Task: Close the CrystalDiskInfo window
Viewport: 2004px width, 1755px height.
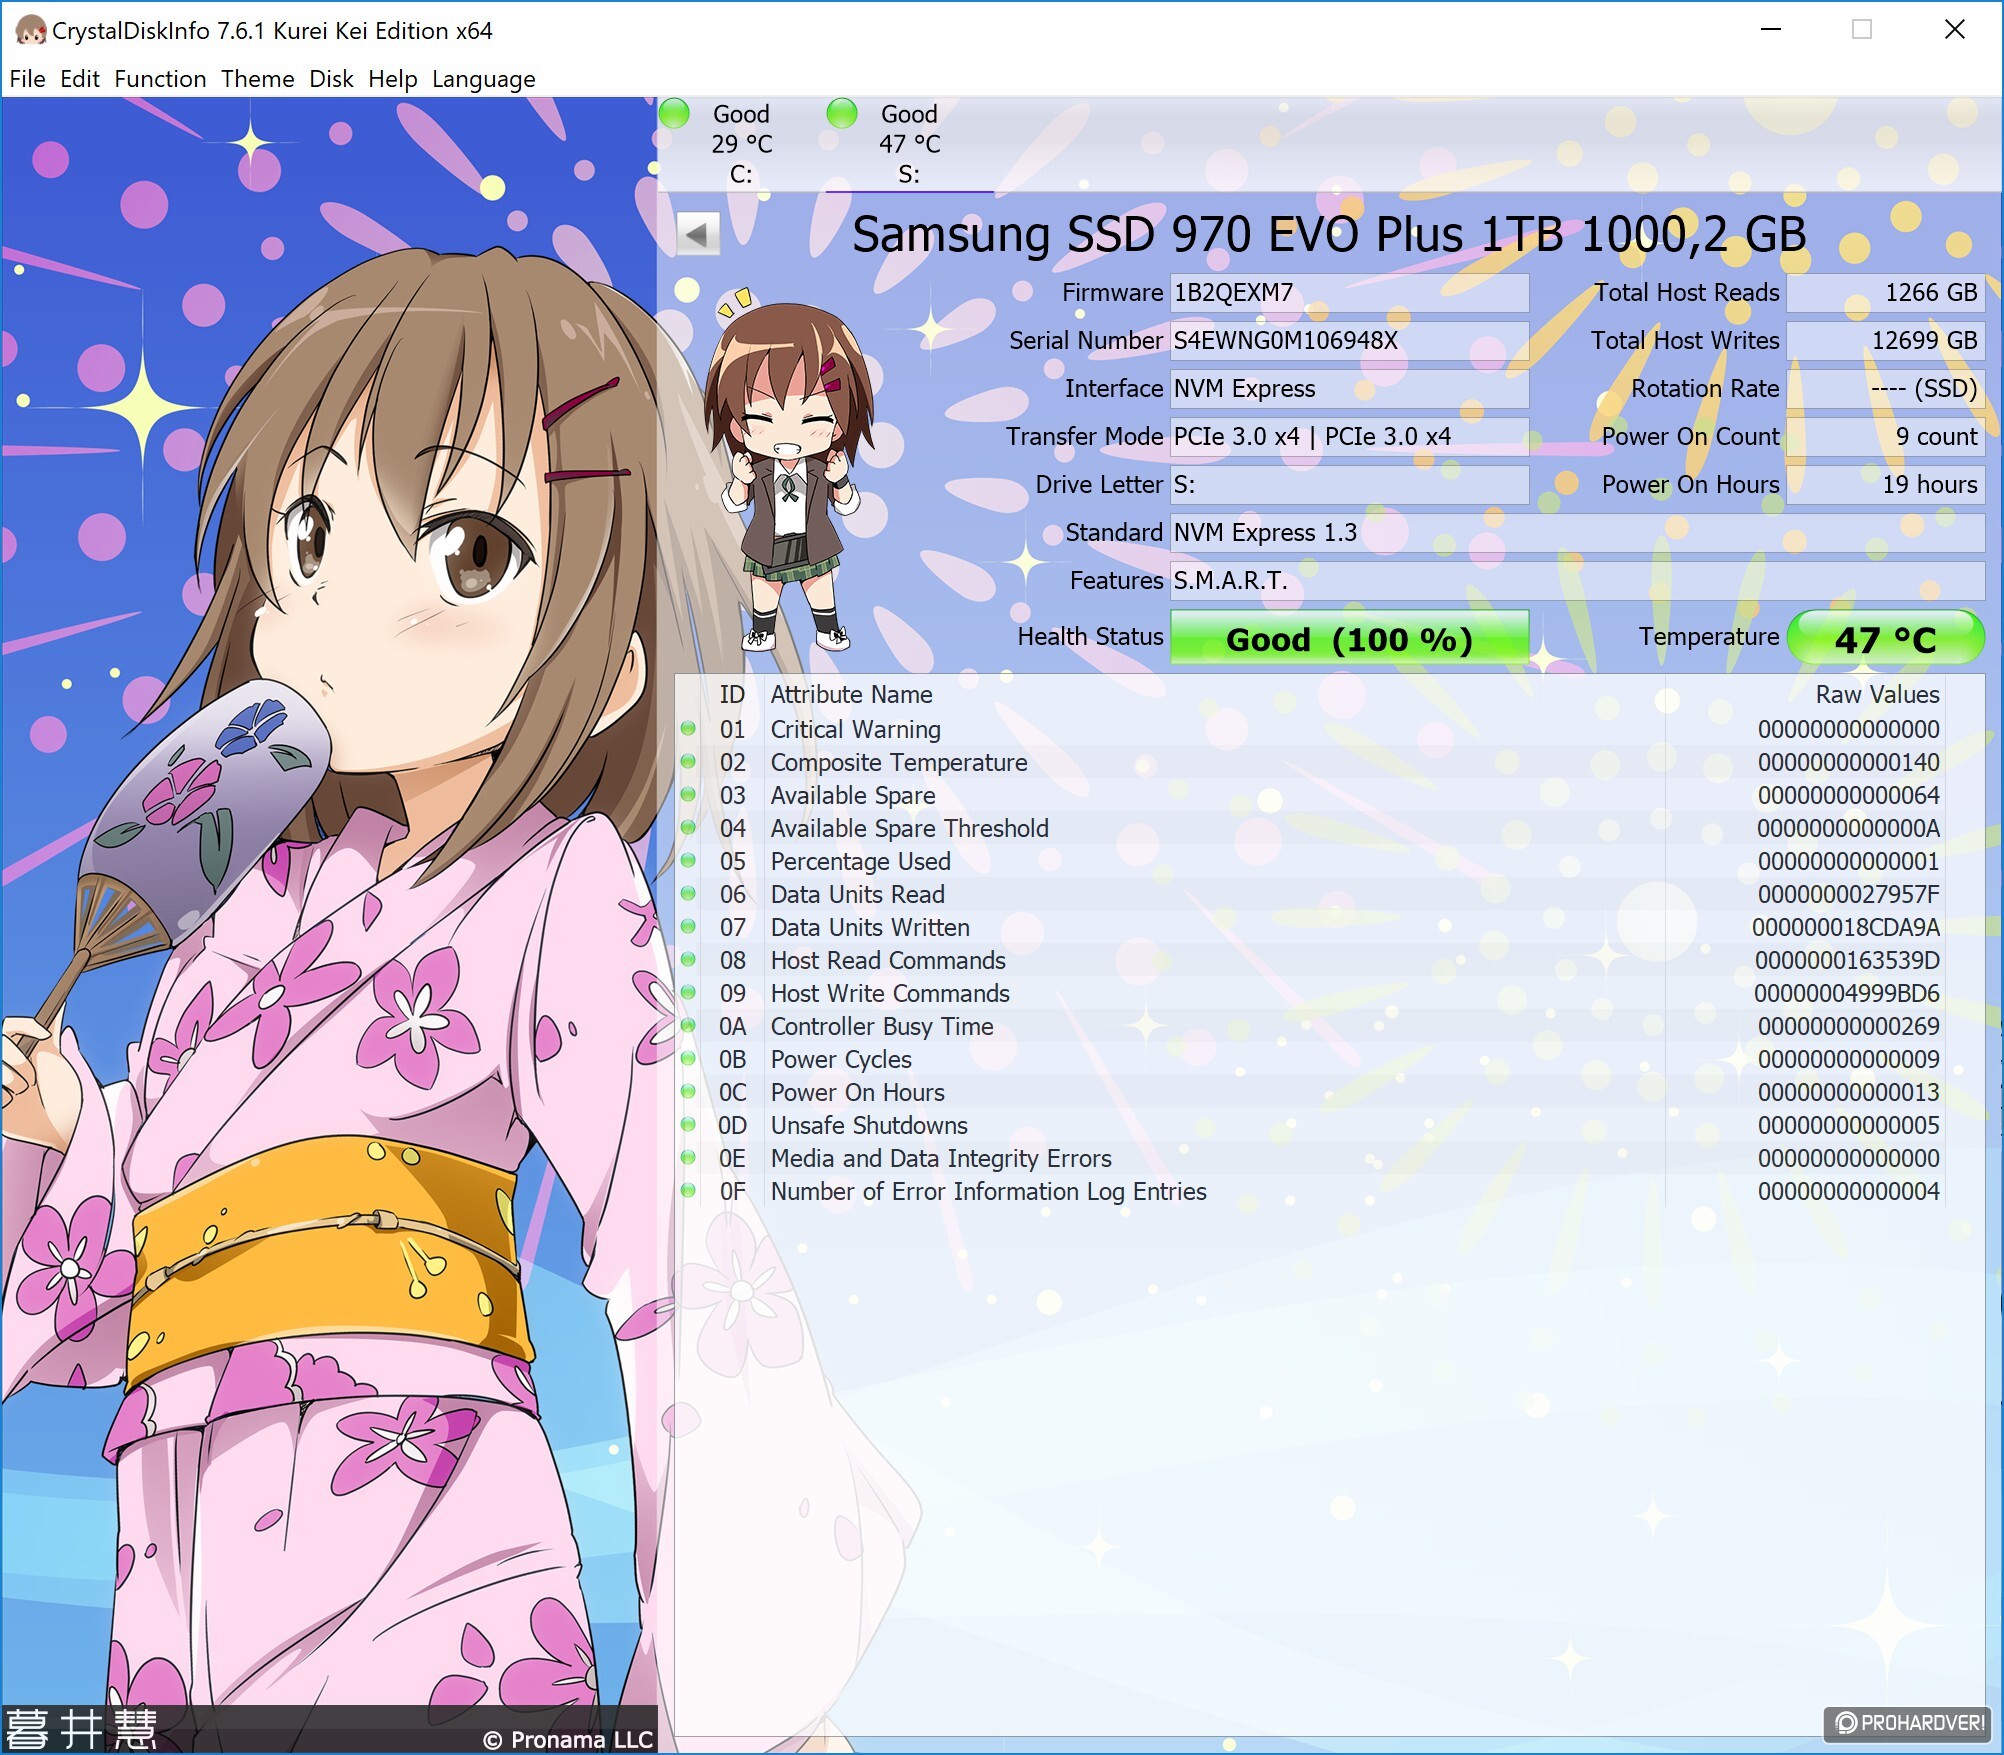Action: click(1955, 30)
